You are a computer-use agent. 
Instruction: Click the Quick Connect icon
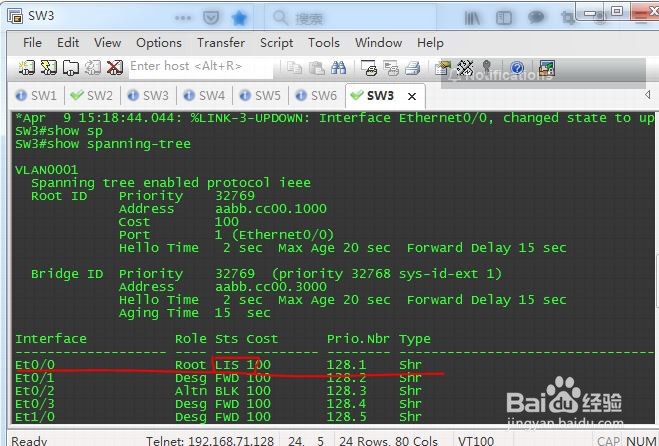pyautogui.click(x=49, y=68)
